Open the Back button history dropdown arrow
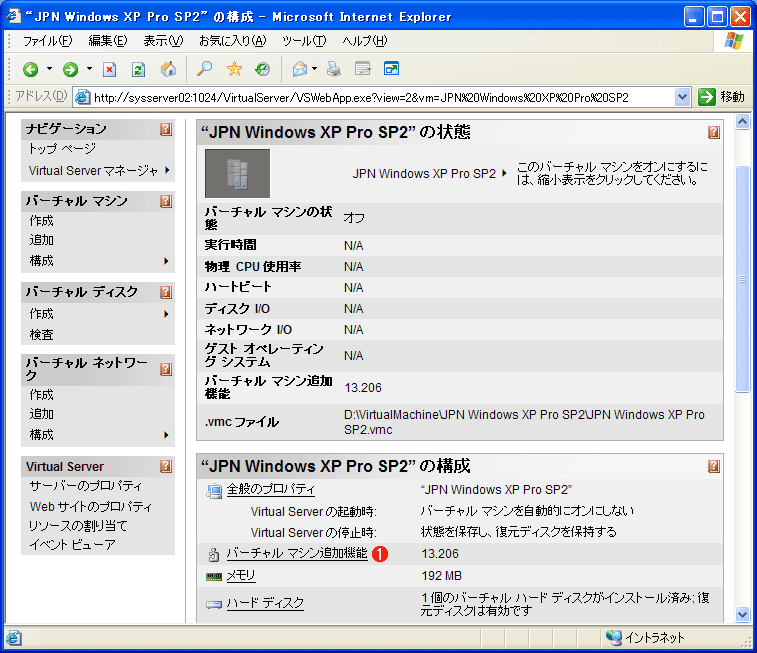This screenshot has width=757, height=653. coord(49,69)
